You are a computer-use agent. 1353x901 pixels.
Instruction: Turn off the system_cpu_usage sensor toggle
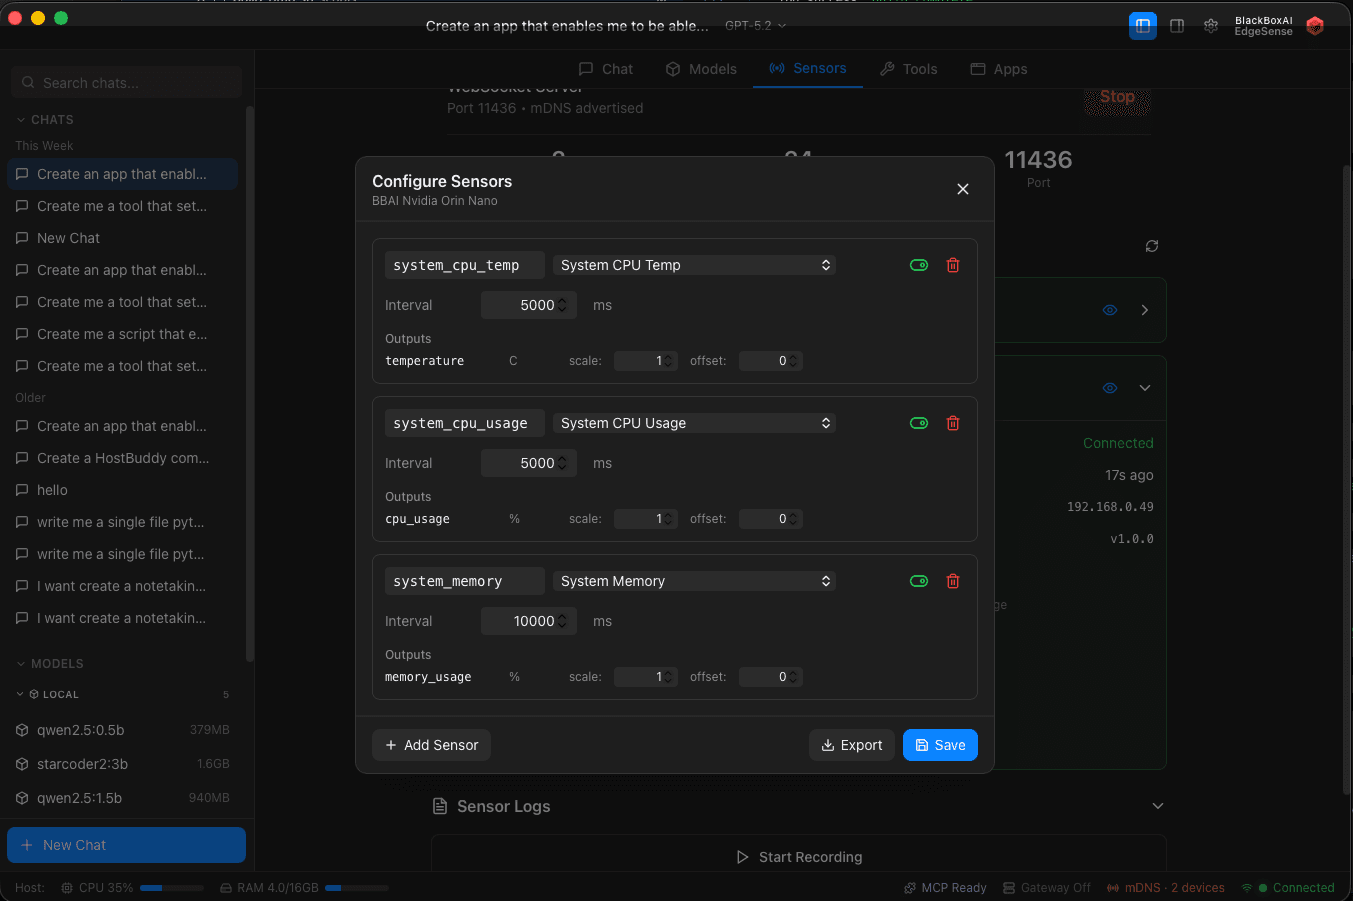click(x=919, y=423)
